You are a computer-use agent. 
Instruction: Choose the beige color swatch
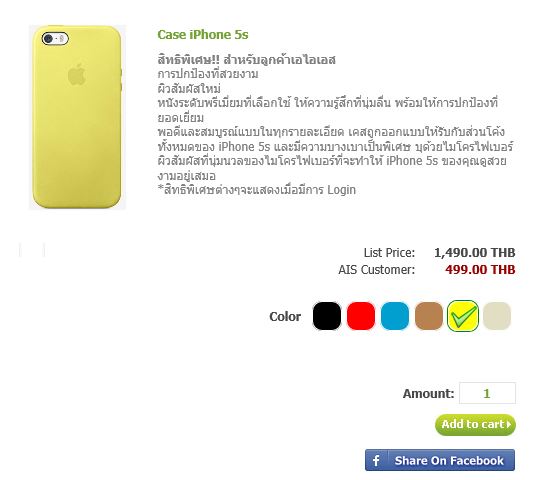[x=497, y=316]
